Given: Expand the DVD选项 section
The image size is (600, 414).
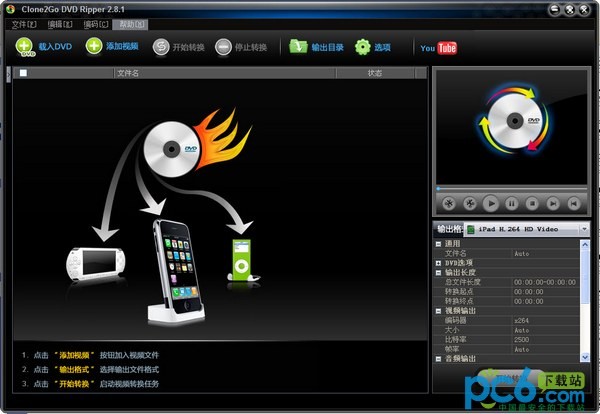Looking at the screenshot, I should (439, 263).
